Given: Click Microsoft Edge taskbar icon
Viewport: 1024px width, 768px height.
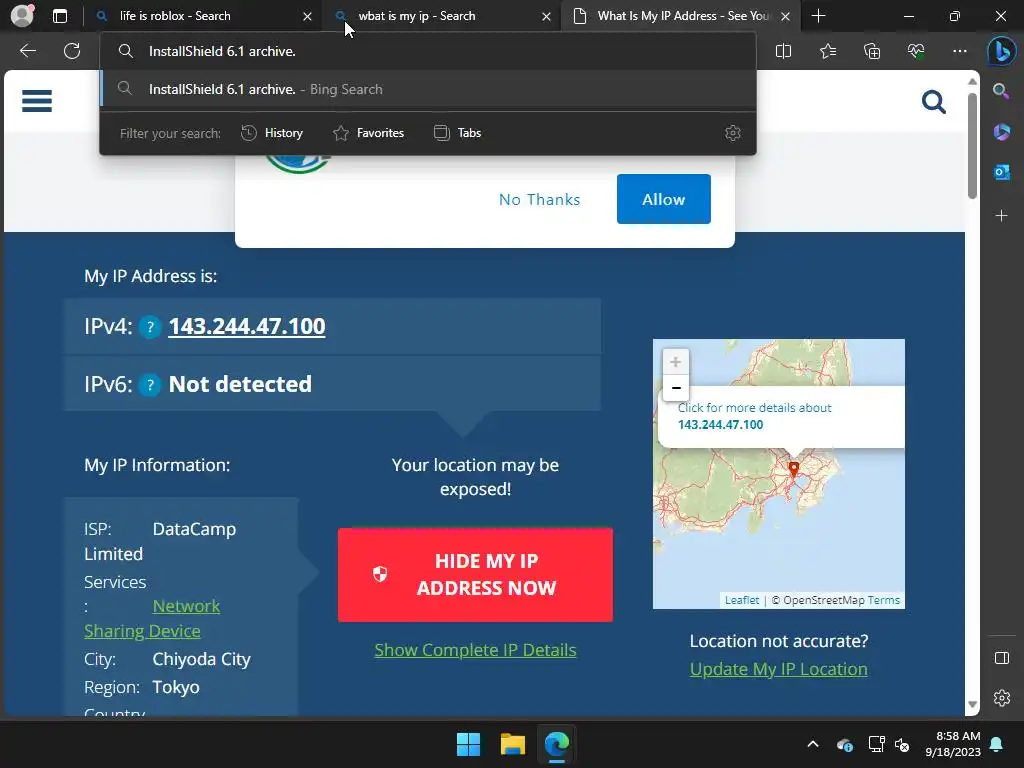Looking at the screenshot, I should pos(557,744).
